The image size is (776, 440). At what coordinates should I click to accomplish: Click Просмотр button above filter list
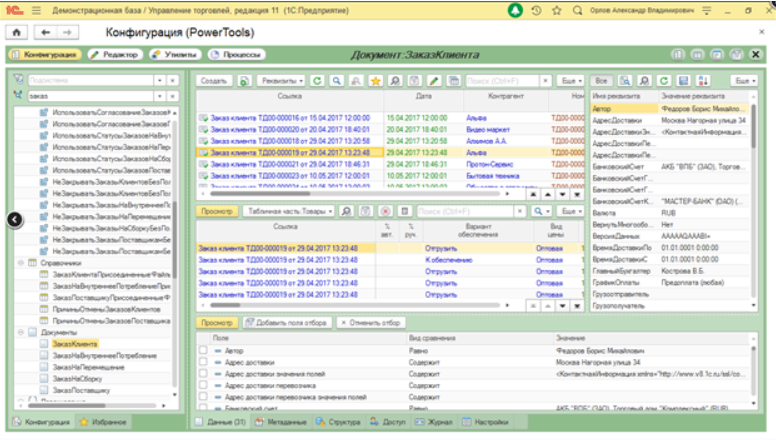coord(217,323)
